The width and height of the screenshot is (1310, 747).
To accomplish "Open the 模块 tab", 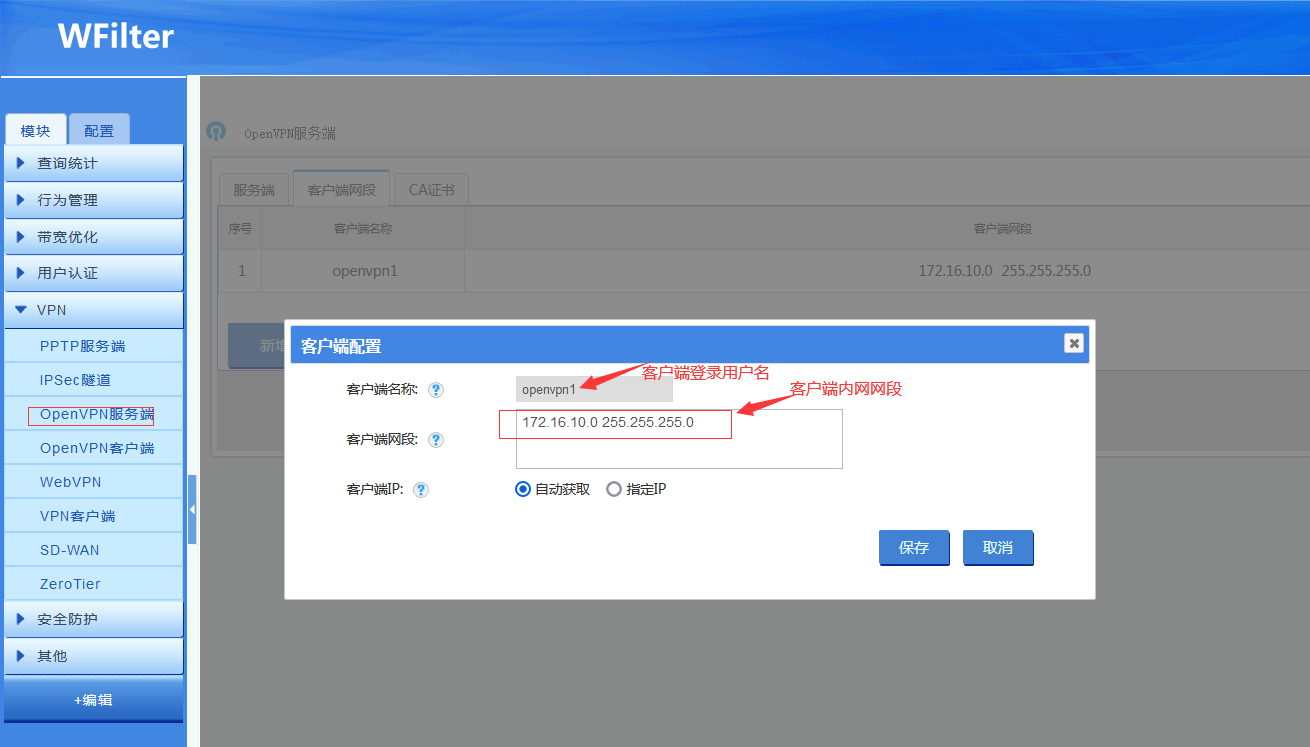I will (36, 131).
